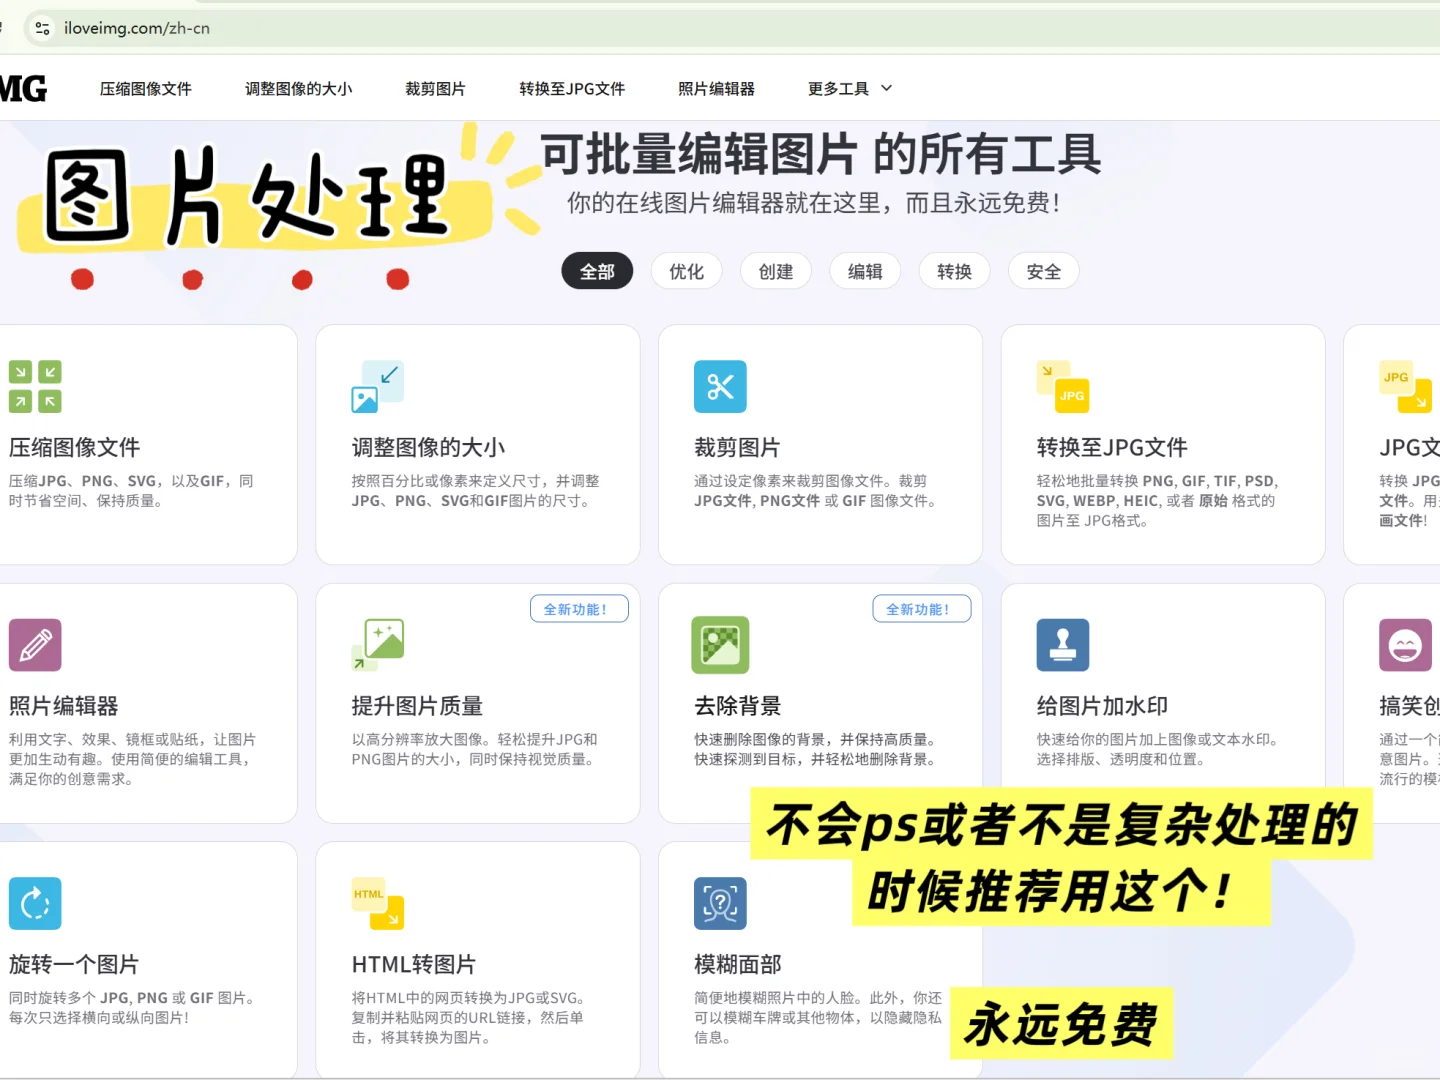1440x1080 pixels.
Task: Click the remove background icon
Action: (x=720, y=645)
